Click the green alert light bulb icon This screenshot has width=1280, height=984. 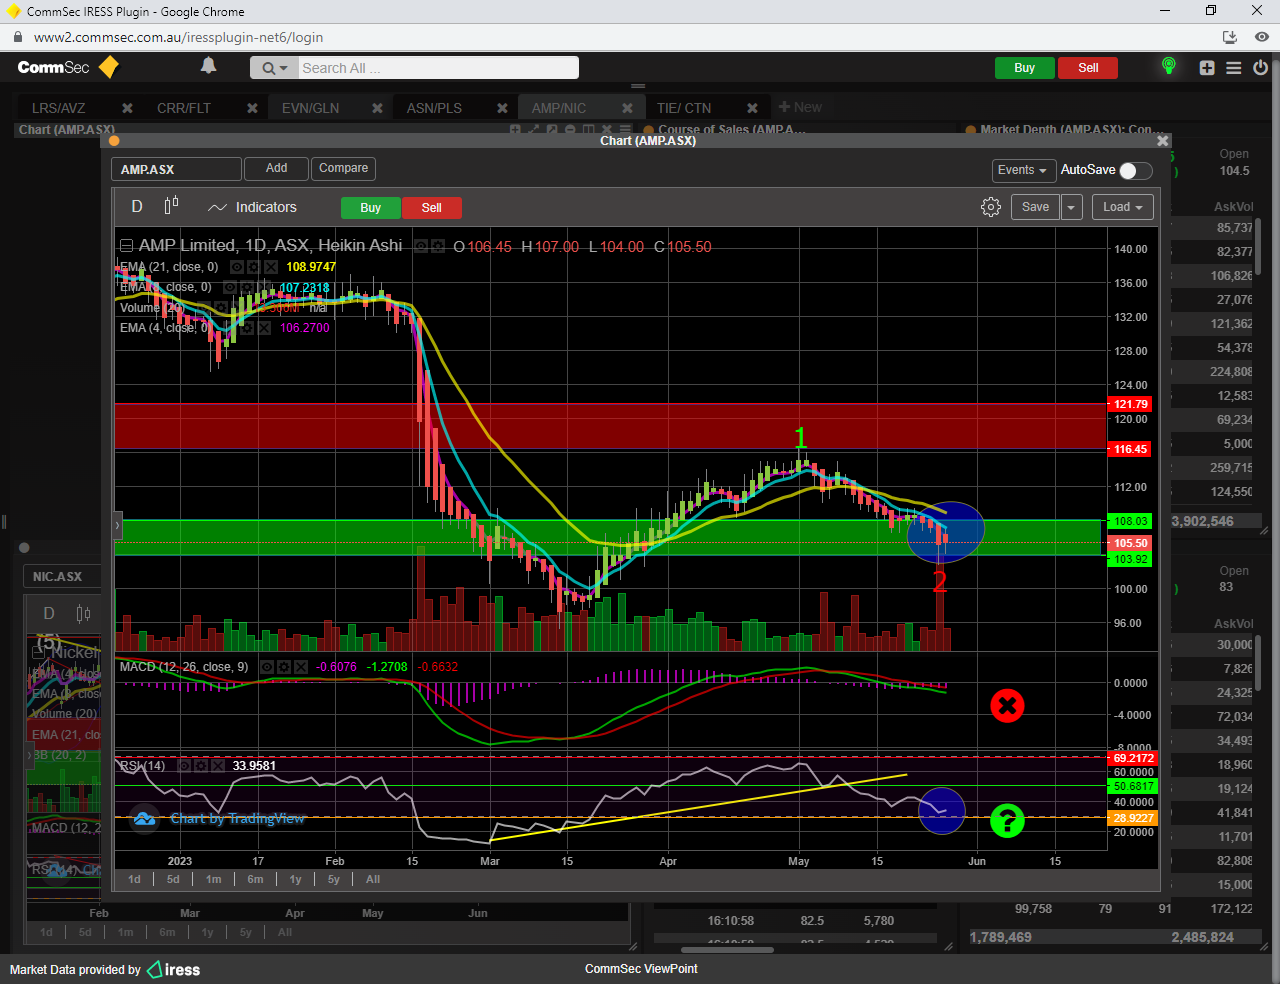(x=1168, y=67)
